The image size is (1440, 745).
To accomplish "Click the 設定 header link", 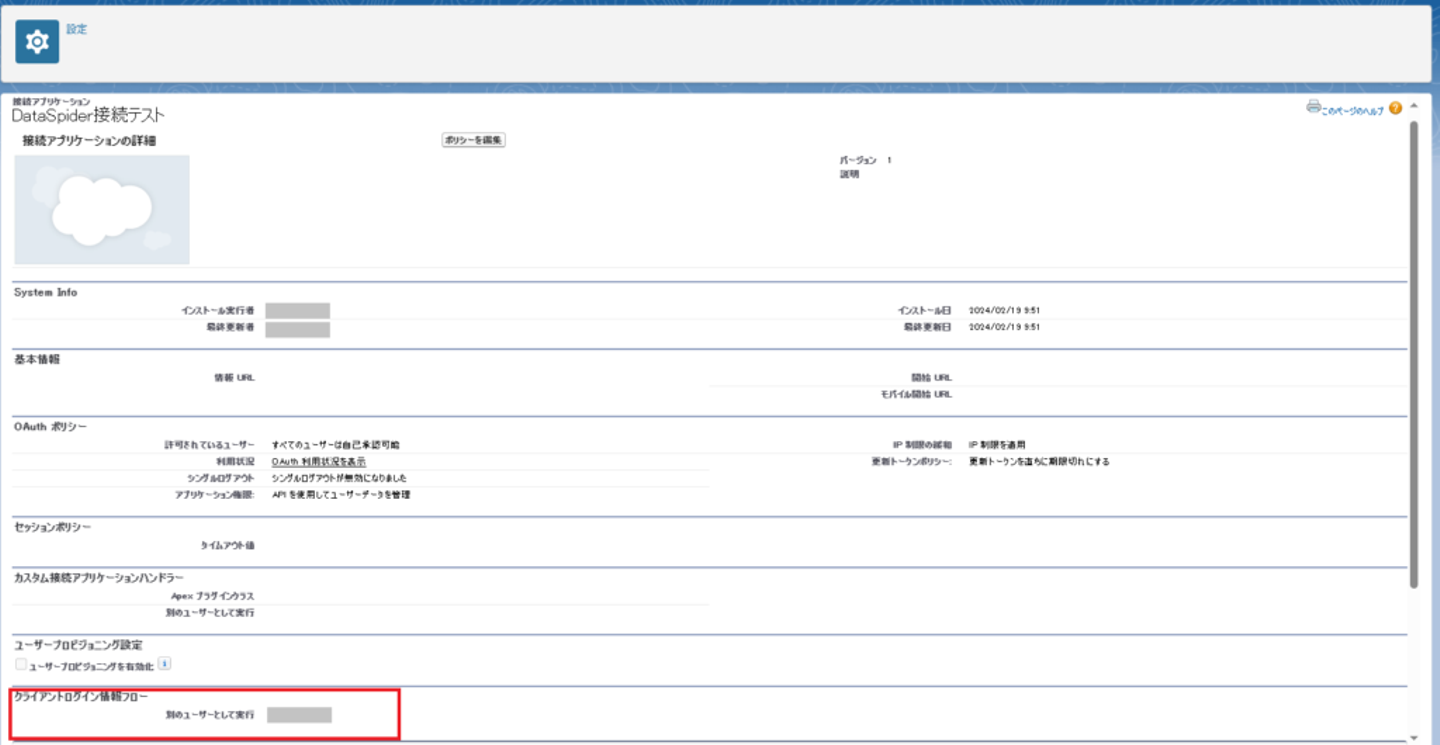I will pos(77,29).
